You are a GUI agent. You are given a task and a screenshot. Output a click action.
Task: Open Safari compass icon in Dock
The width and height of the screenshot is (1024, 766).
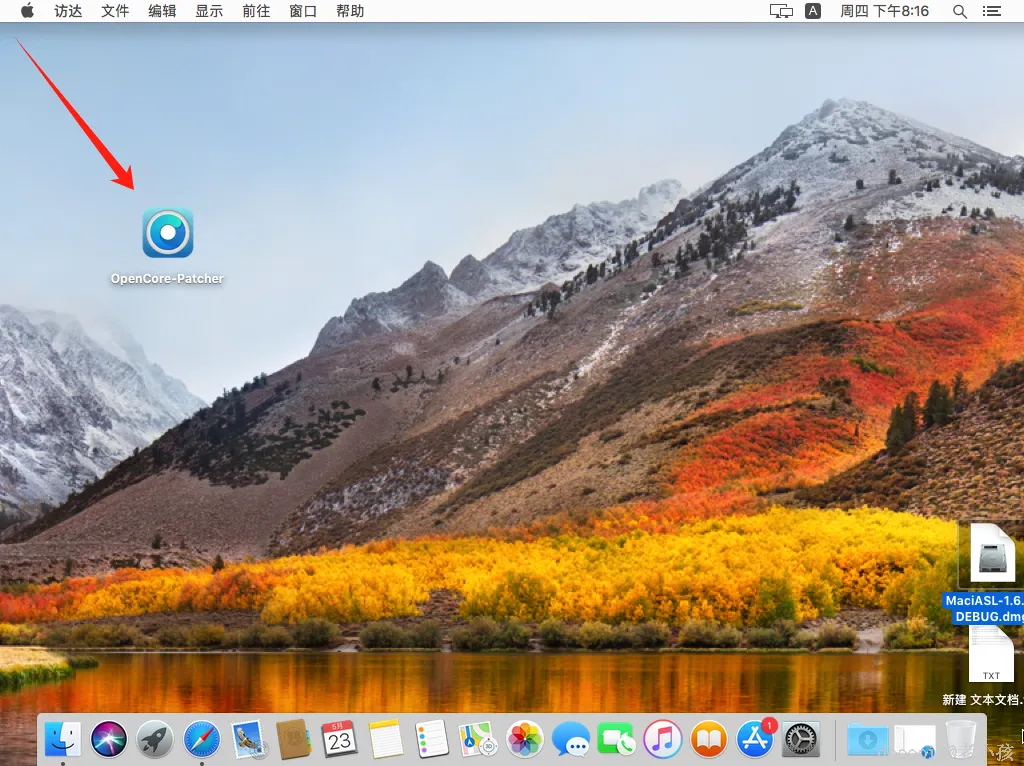point(202,740)
